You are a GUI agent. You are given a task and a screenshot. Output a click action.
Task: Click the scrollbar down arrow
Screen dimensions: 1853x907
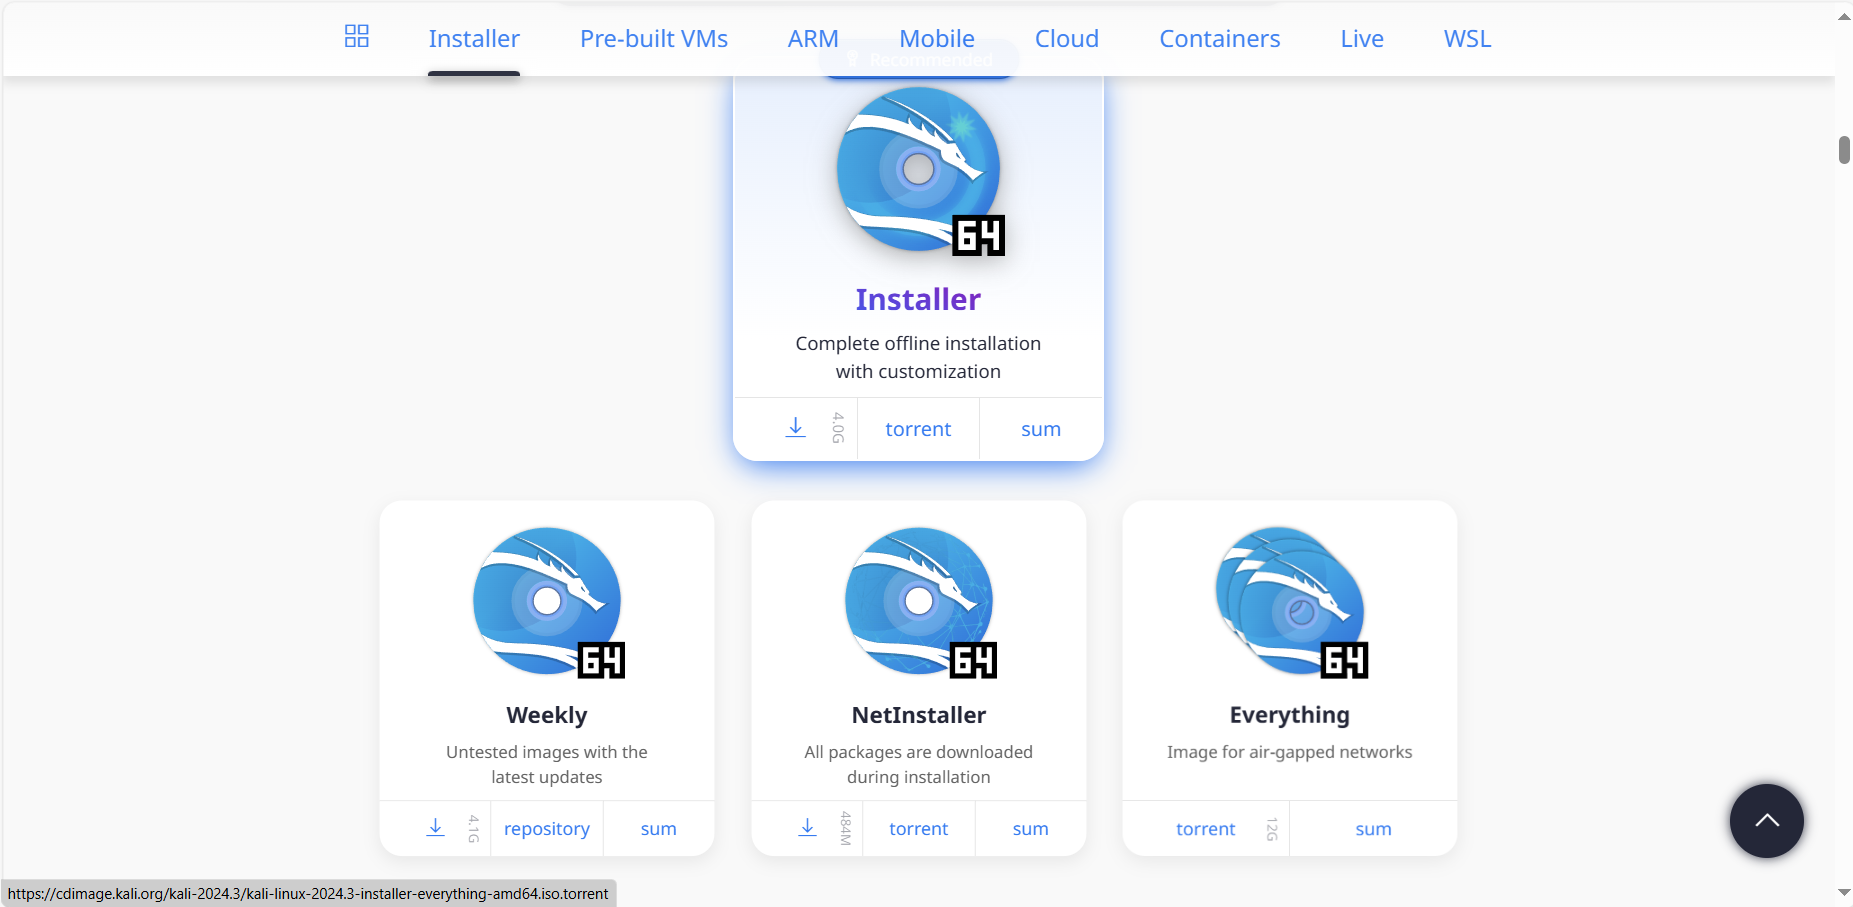(x=1844, y=892)
